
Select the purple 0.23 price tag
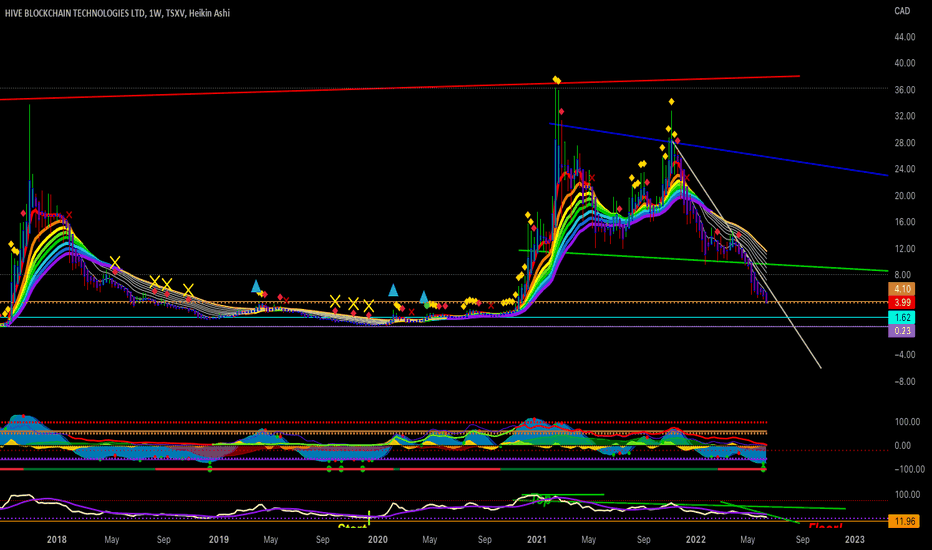click(x=902, y=331)
